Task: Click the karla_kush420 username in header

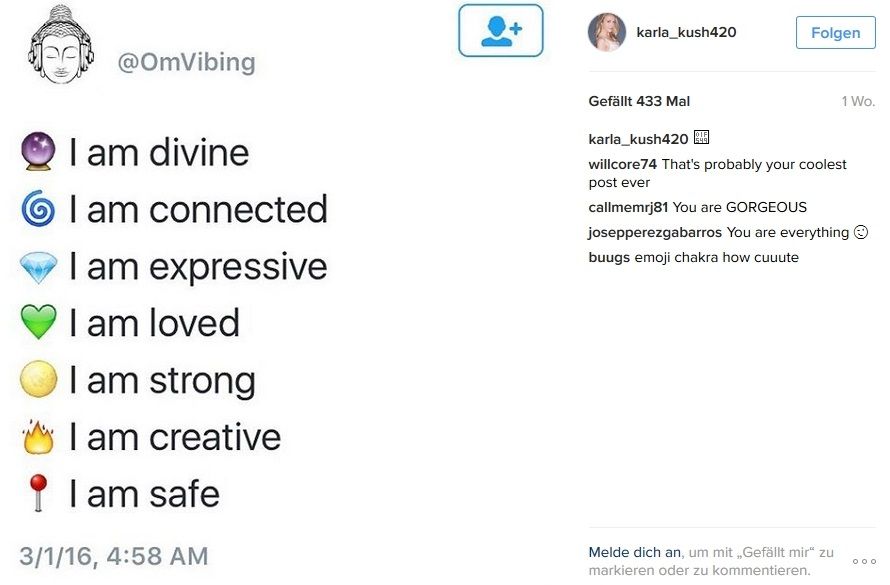Action: click(686, 32)
